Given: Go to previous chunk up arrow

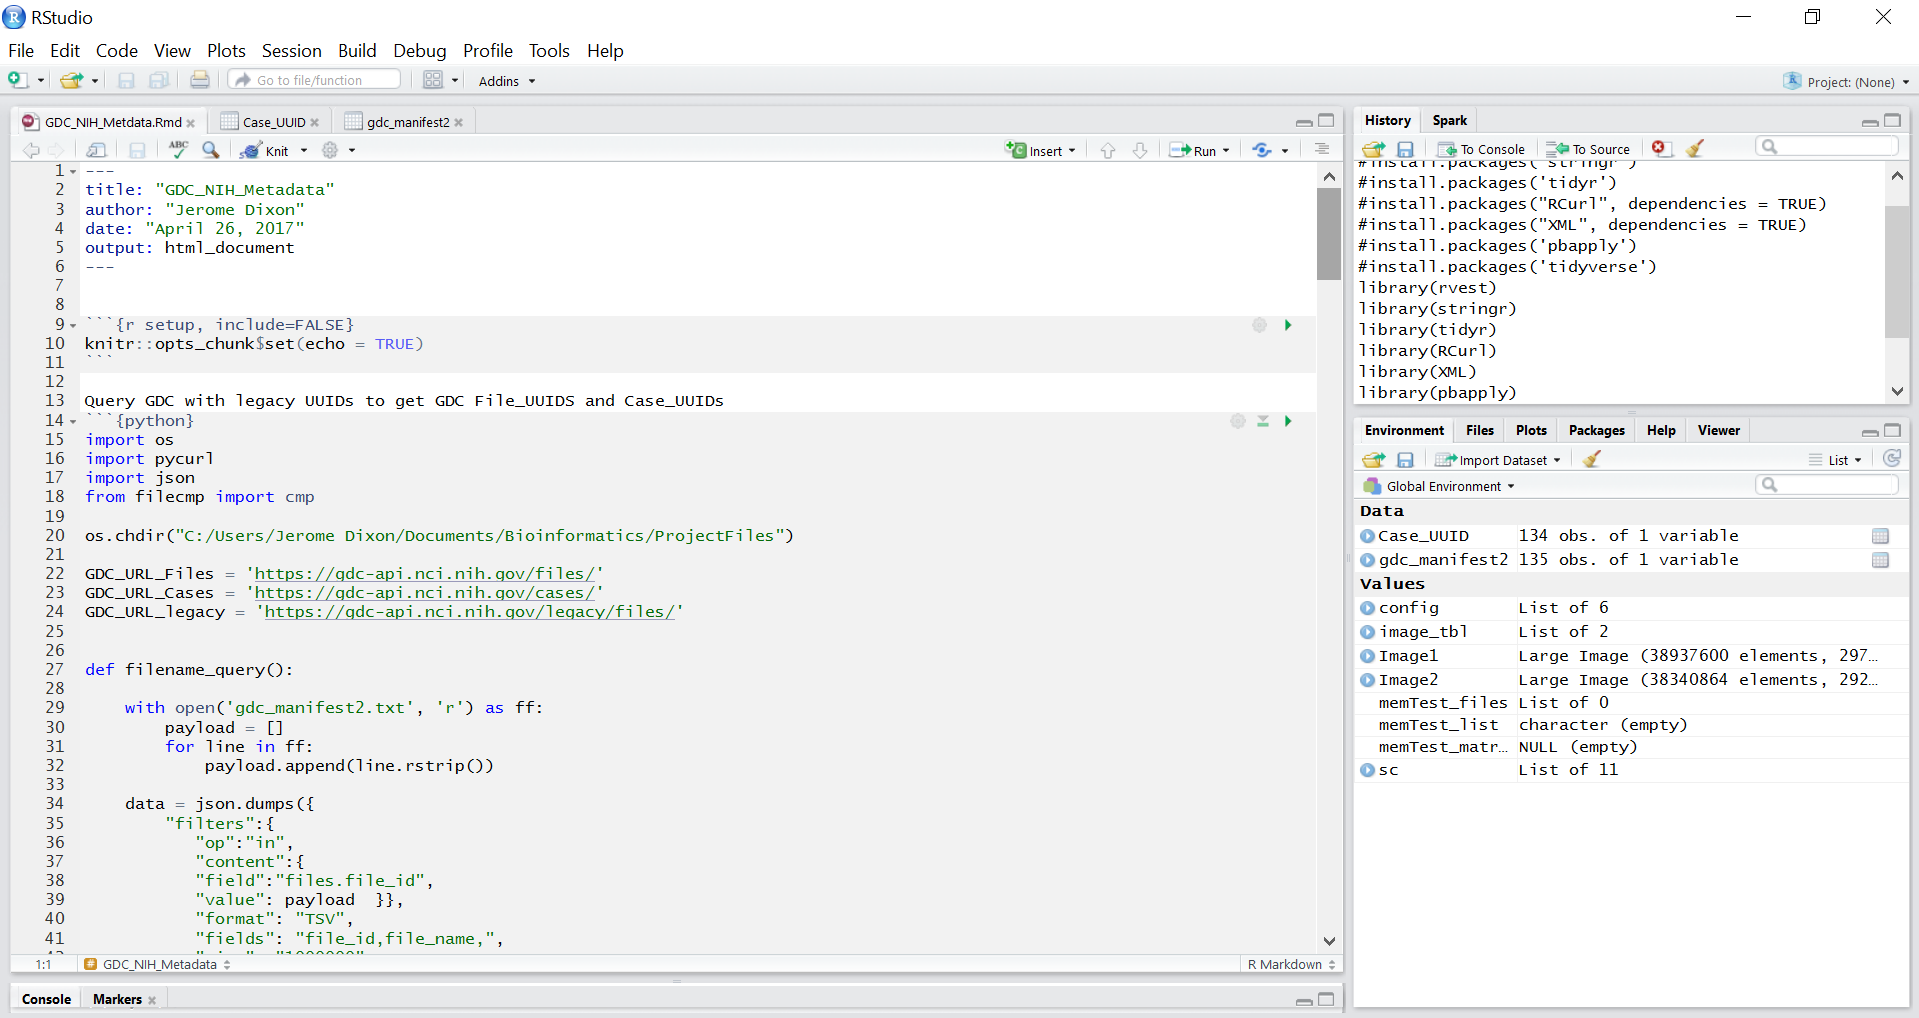Looking at the screenshot, I should (x=1108, y=150).
